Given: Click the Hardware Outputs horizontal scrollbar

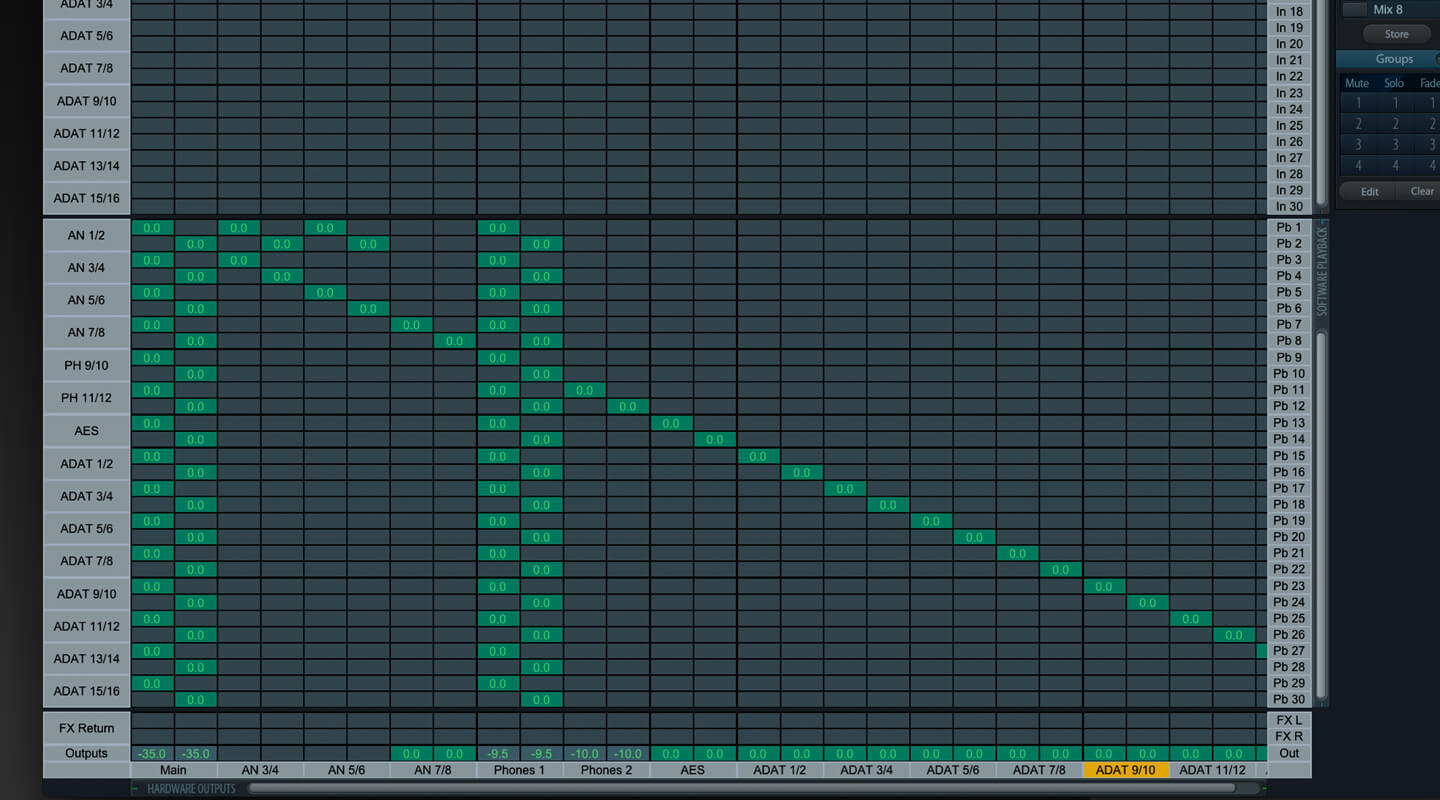Looking at the screenshot, I should pyautogui.click(x=700, y=788).
